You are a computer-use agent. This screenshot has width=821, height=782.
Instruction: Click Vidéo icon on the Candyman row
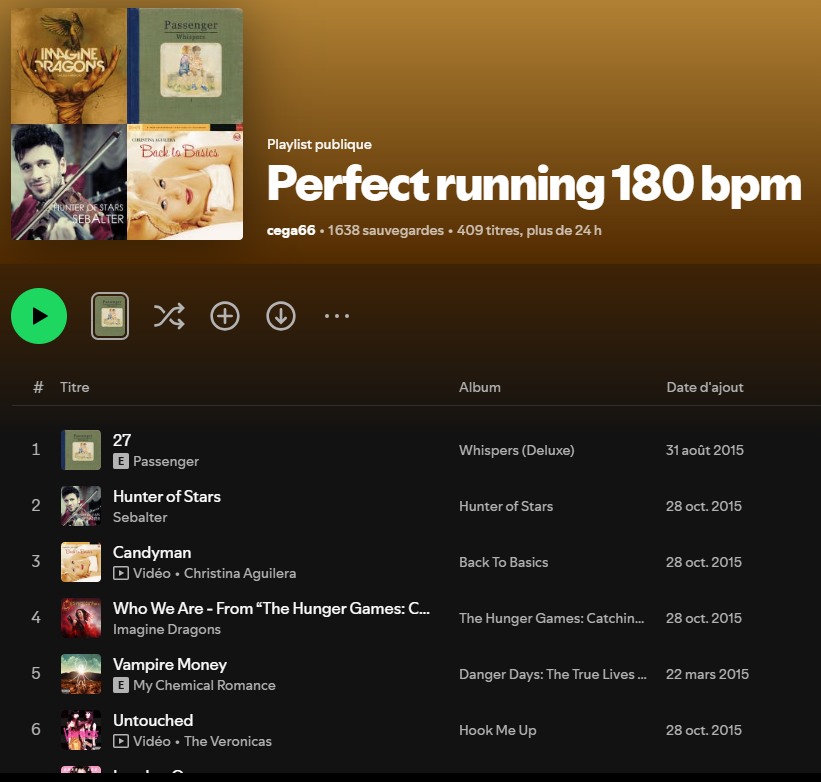pos(121,573)
